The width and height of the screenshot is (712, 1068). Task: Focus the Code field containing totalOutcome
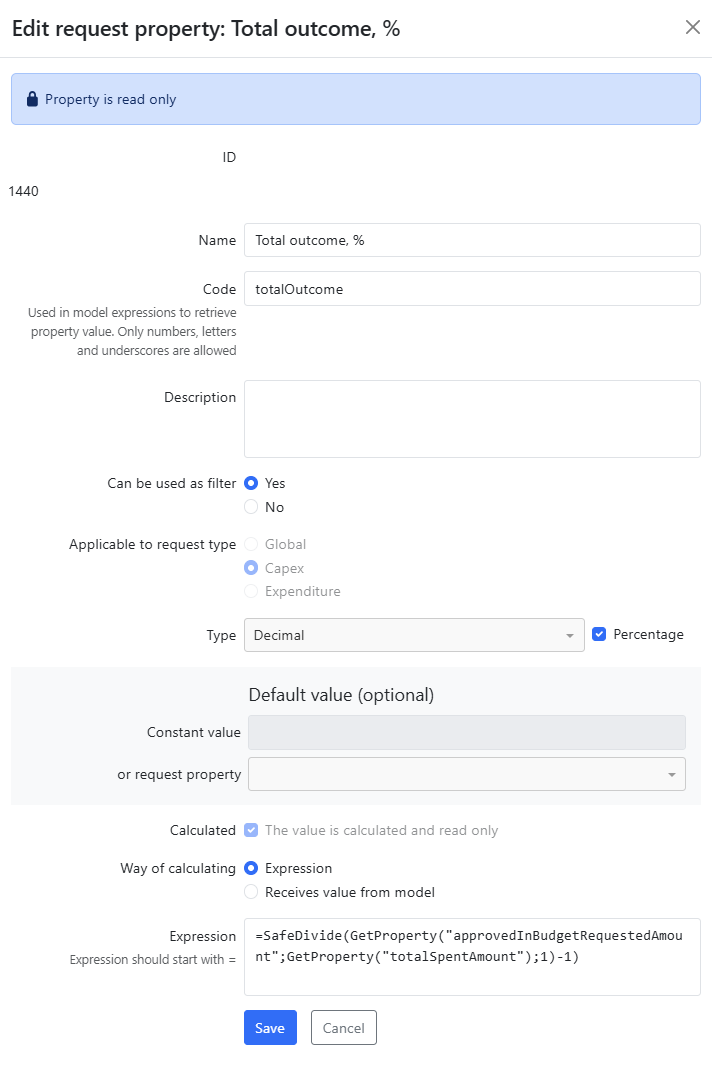point(472,289)
